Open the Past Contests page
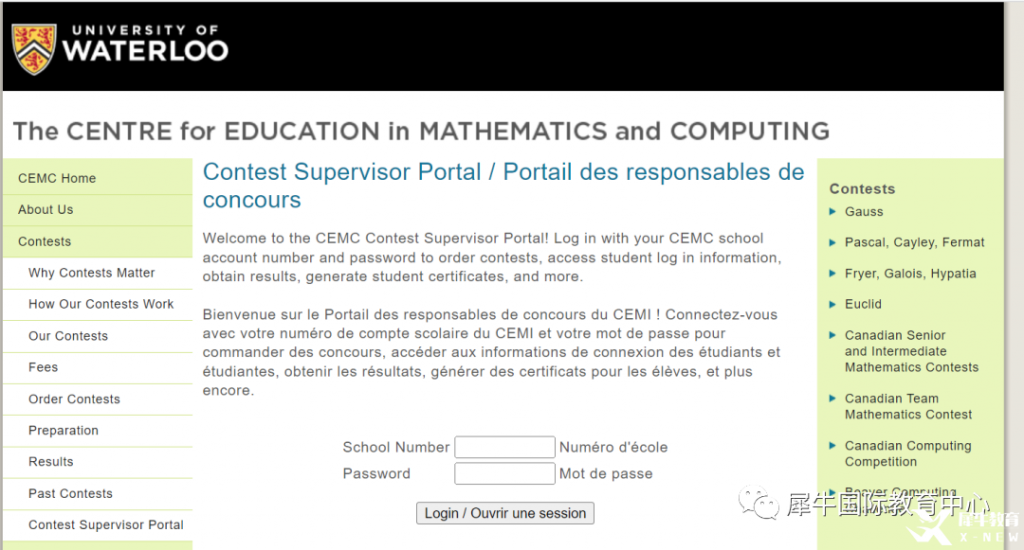 pyautogui.click(x=70, y=493)
